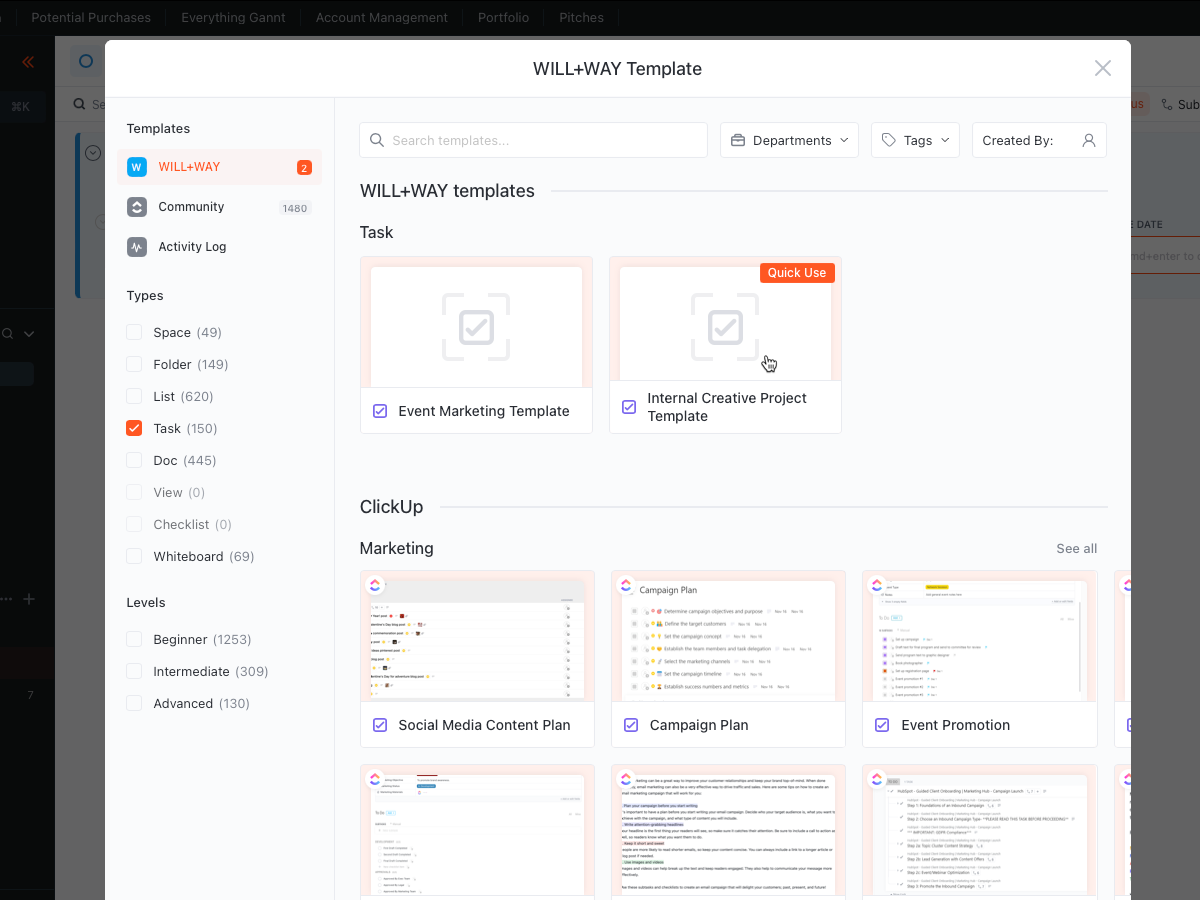
Task: Click task icon beside Event Promotion
Action: pyautogui.click(x=882, y=725)
